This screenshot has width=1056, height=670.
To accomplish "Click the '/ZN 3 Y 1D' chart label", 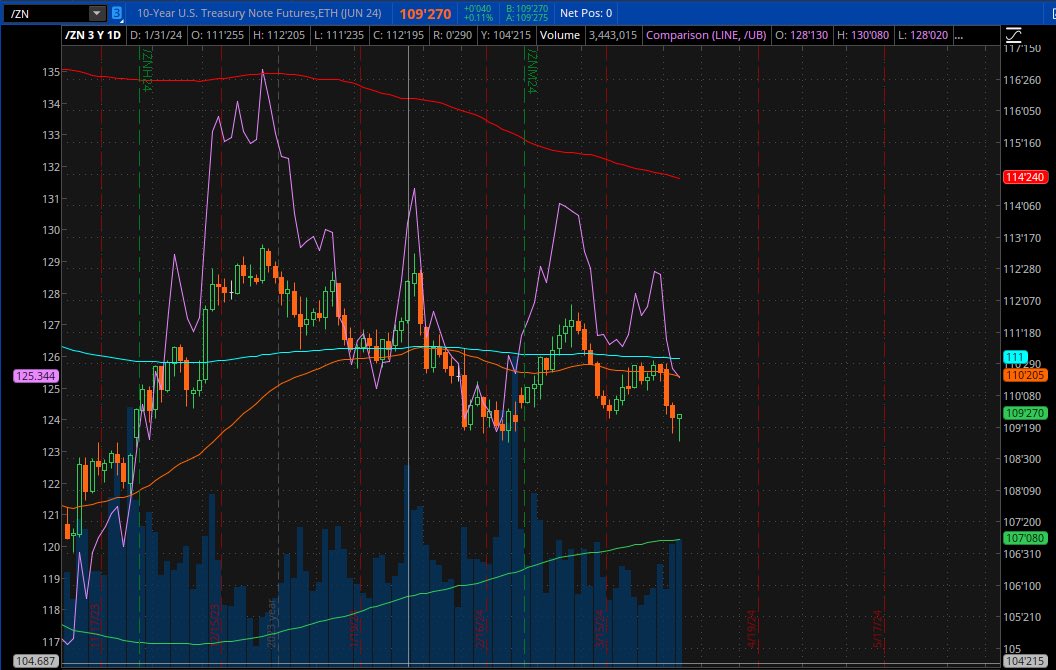I will [93, 35].
